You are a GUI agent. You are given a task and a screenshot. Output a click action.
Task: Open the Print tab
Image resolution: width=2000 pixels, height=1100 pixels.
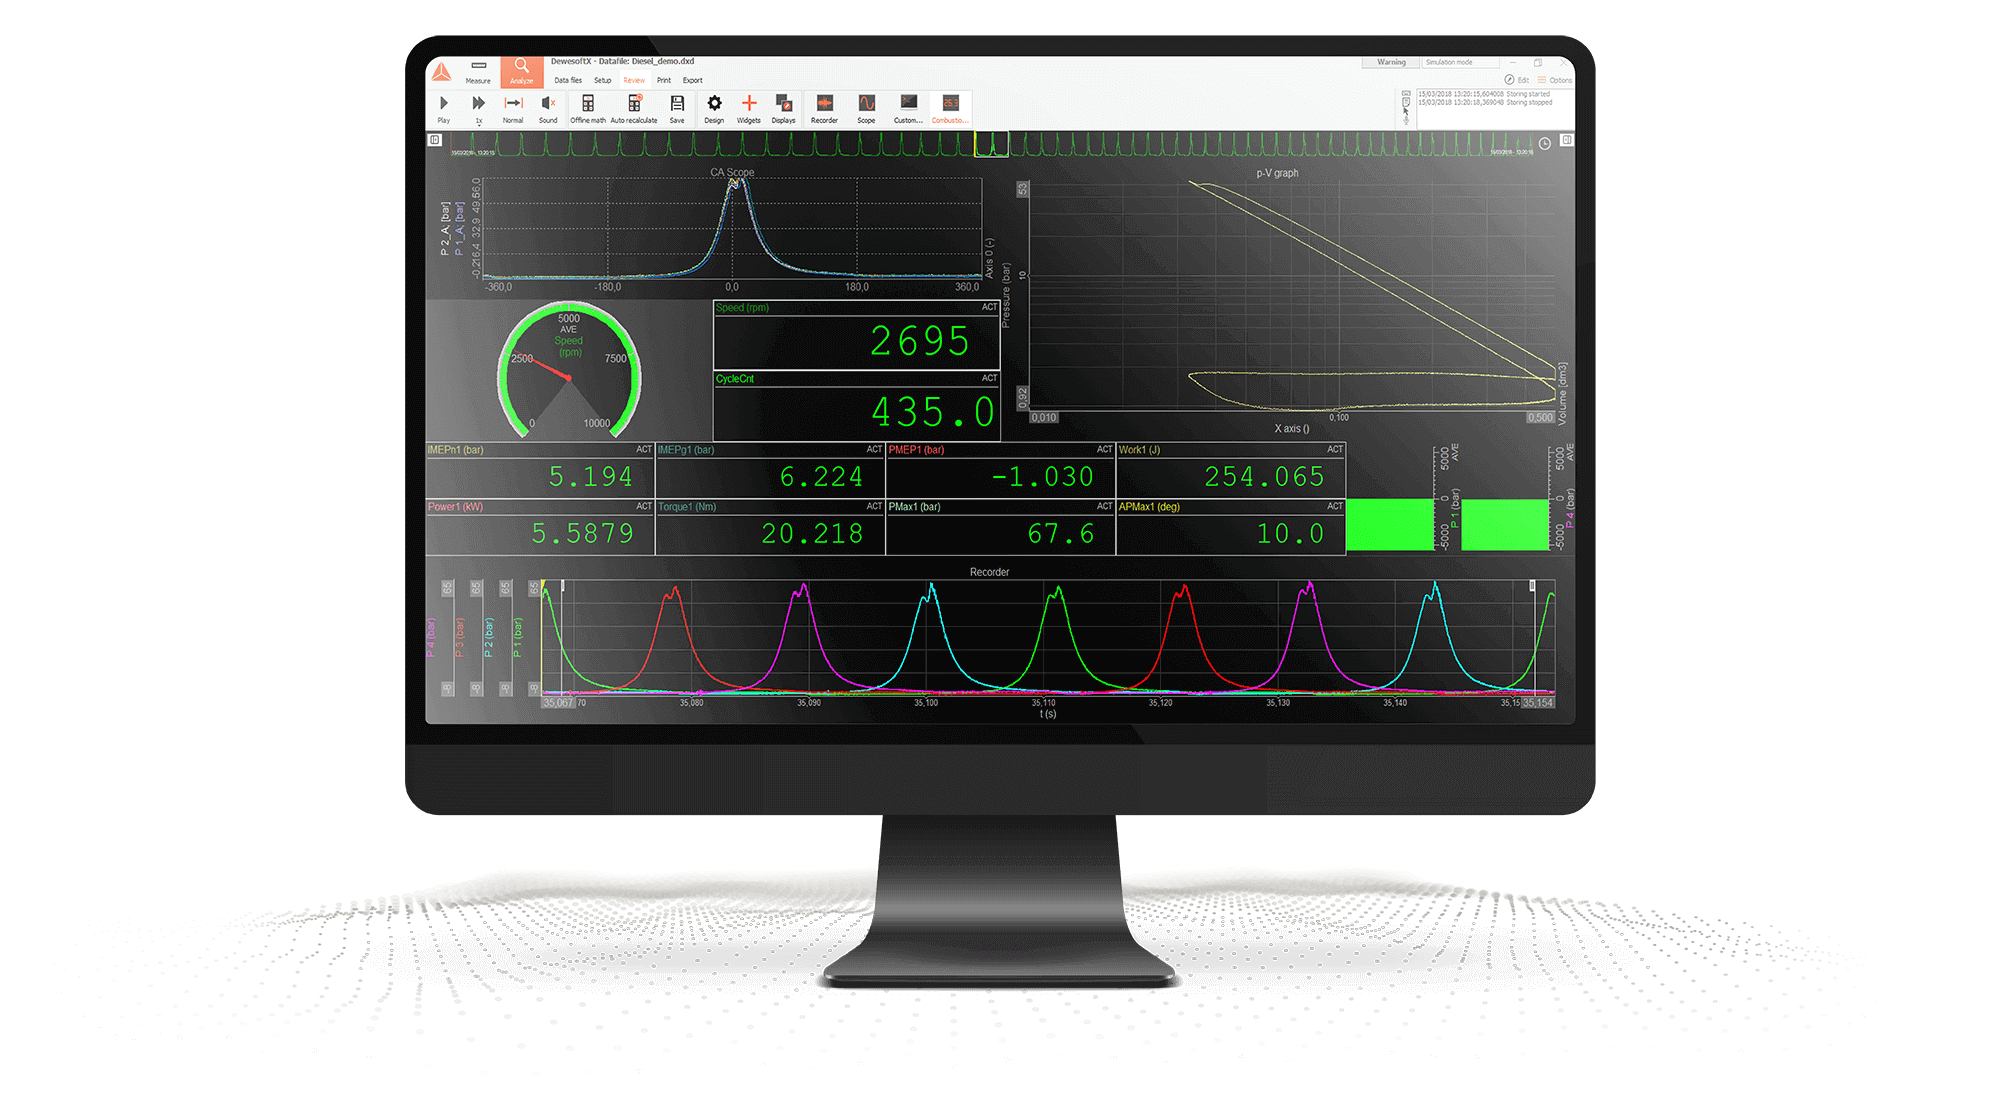[x=664, y=80]
